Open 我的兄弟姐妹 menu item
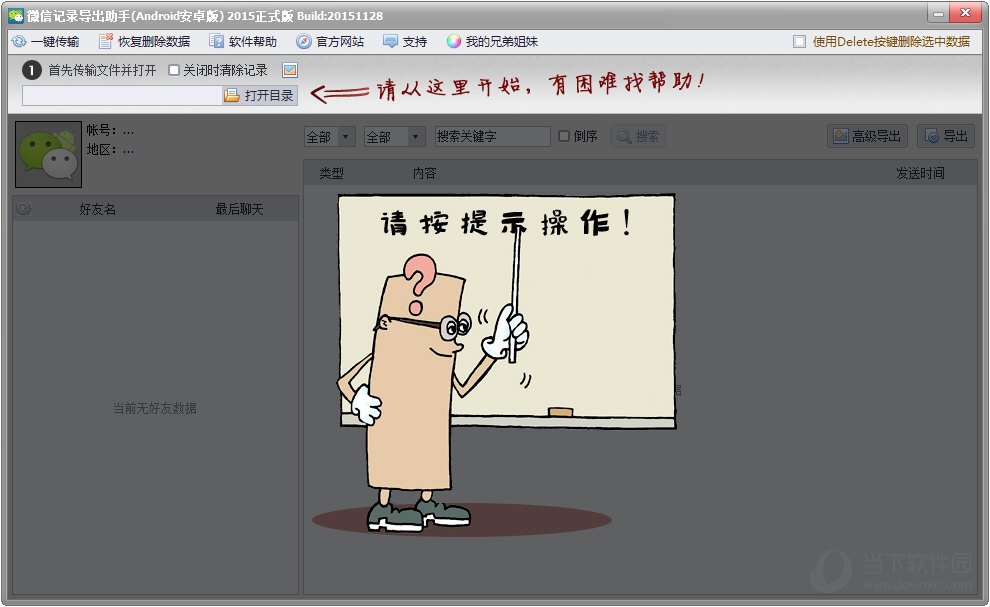The height and width of the screenshot is (607, 990). tap(492, 42)
